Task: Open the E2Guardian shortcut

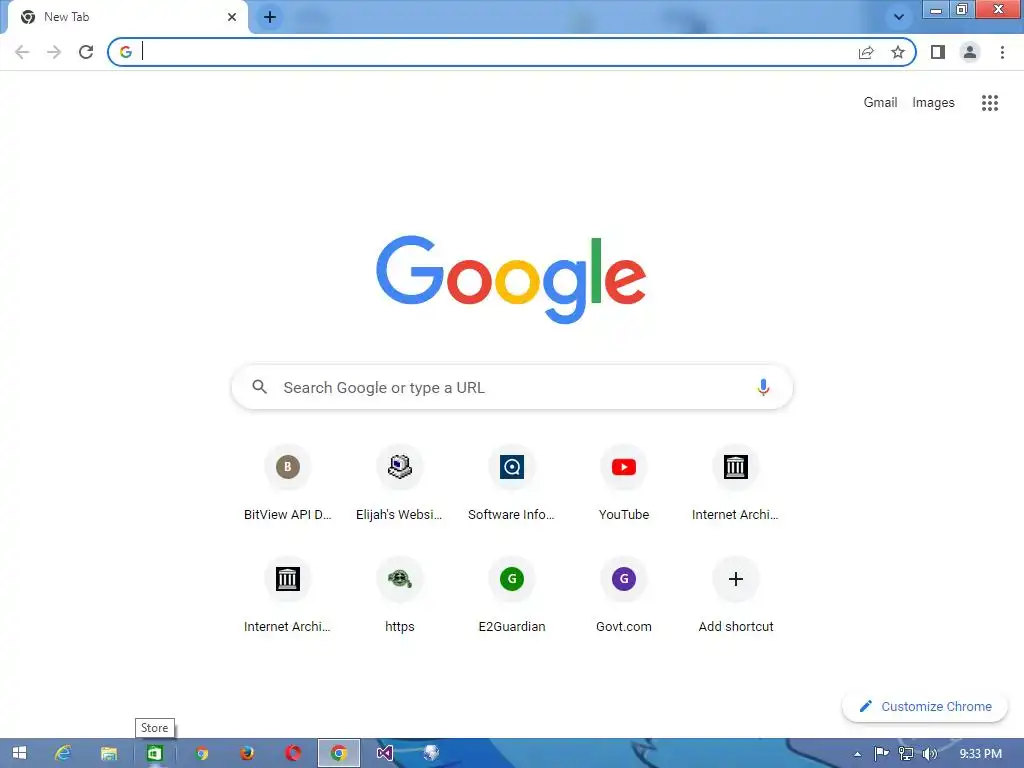Action: tap(511, 596)
